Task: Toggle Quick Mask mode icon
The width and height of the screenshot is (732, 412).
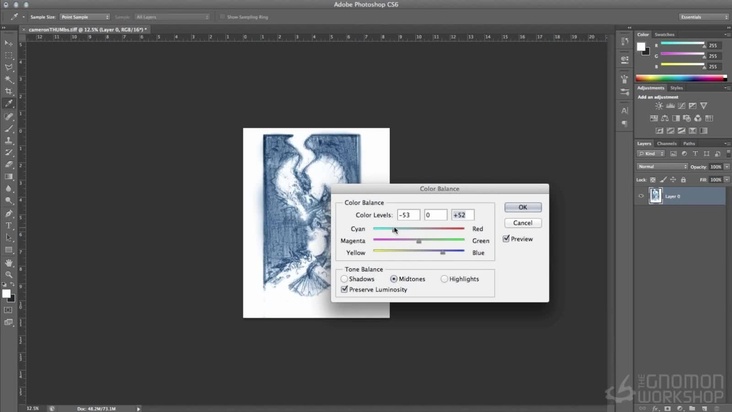Action: tap(8, 310)
